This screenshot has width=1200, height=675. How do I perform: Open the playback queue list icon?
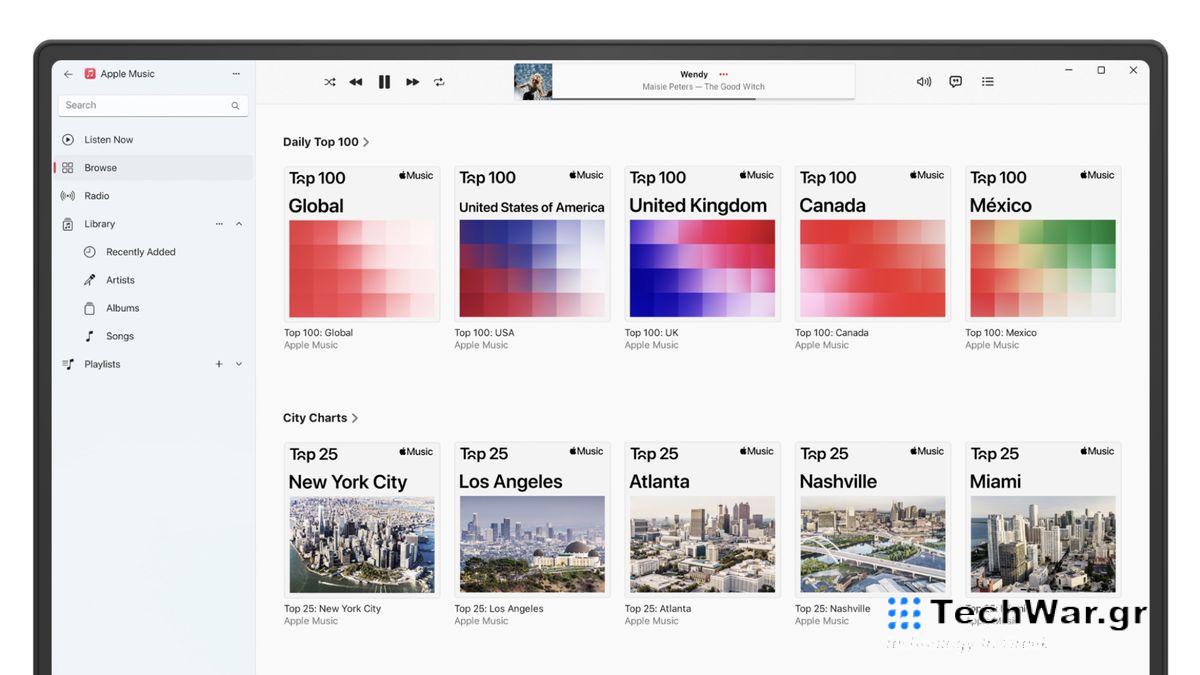988,81
